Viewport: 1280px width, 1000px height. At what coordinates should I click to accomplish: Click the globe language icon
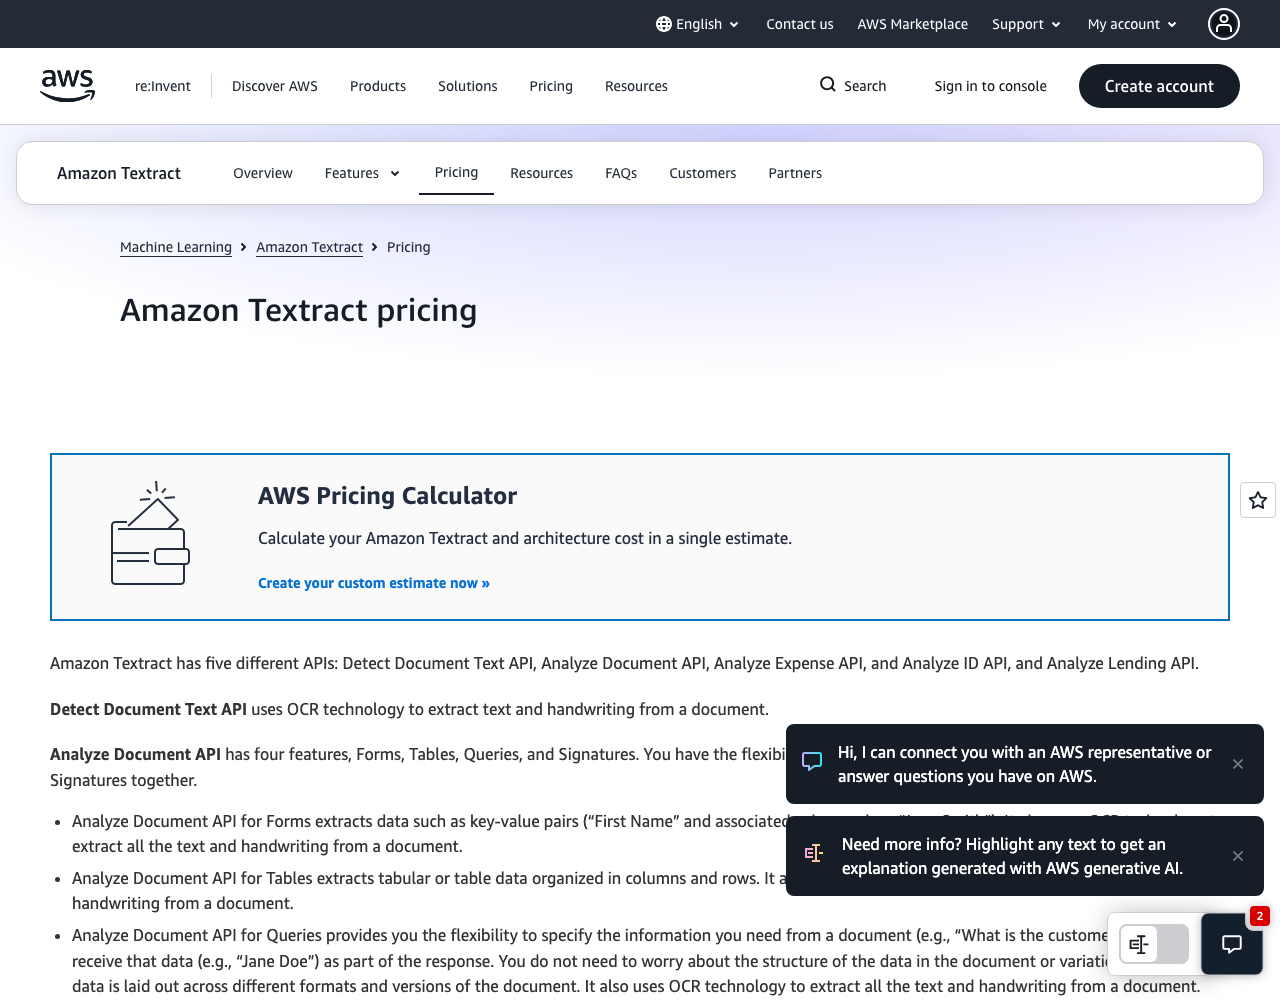(664, 24)
